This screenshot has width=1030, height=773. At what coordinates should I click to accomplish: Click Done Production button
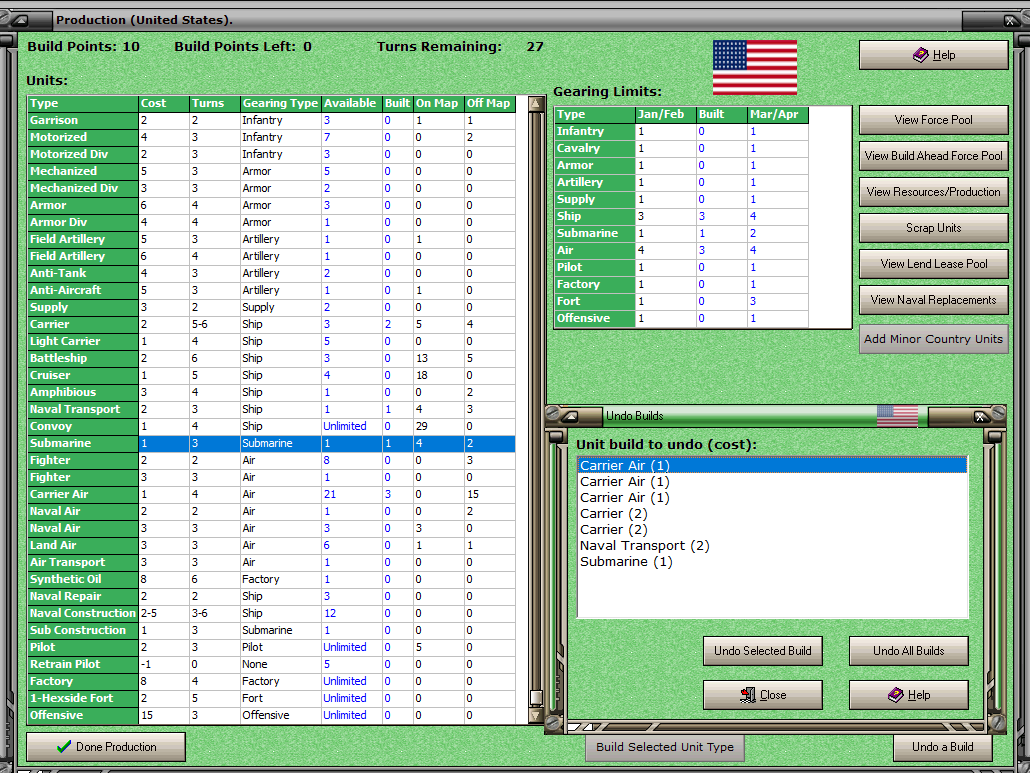[106, 747]
